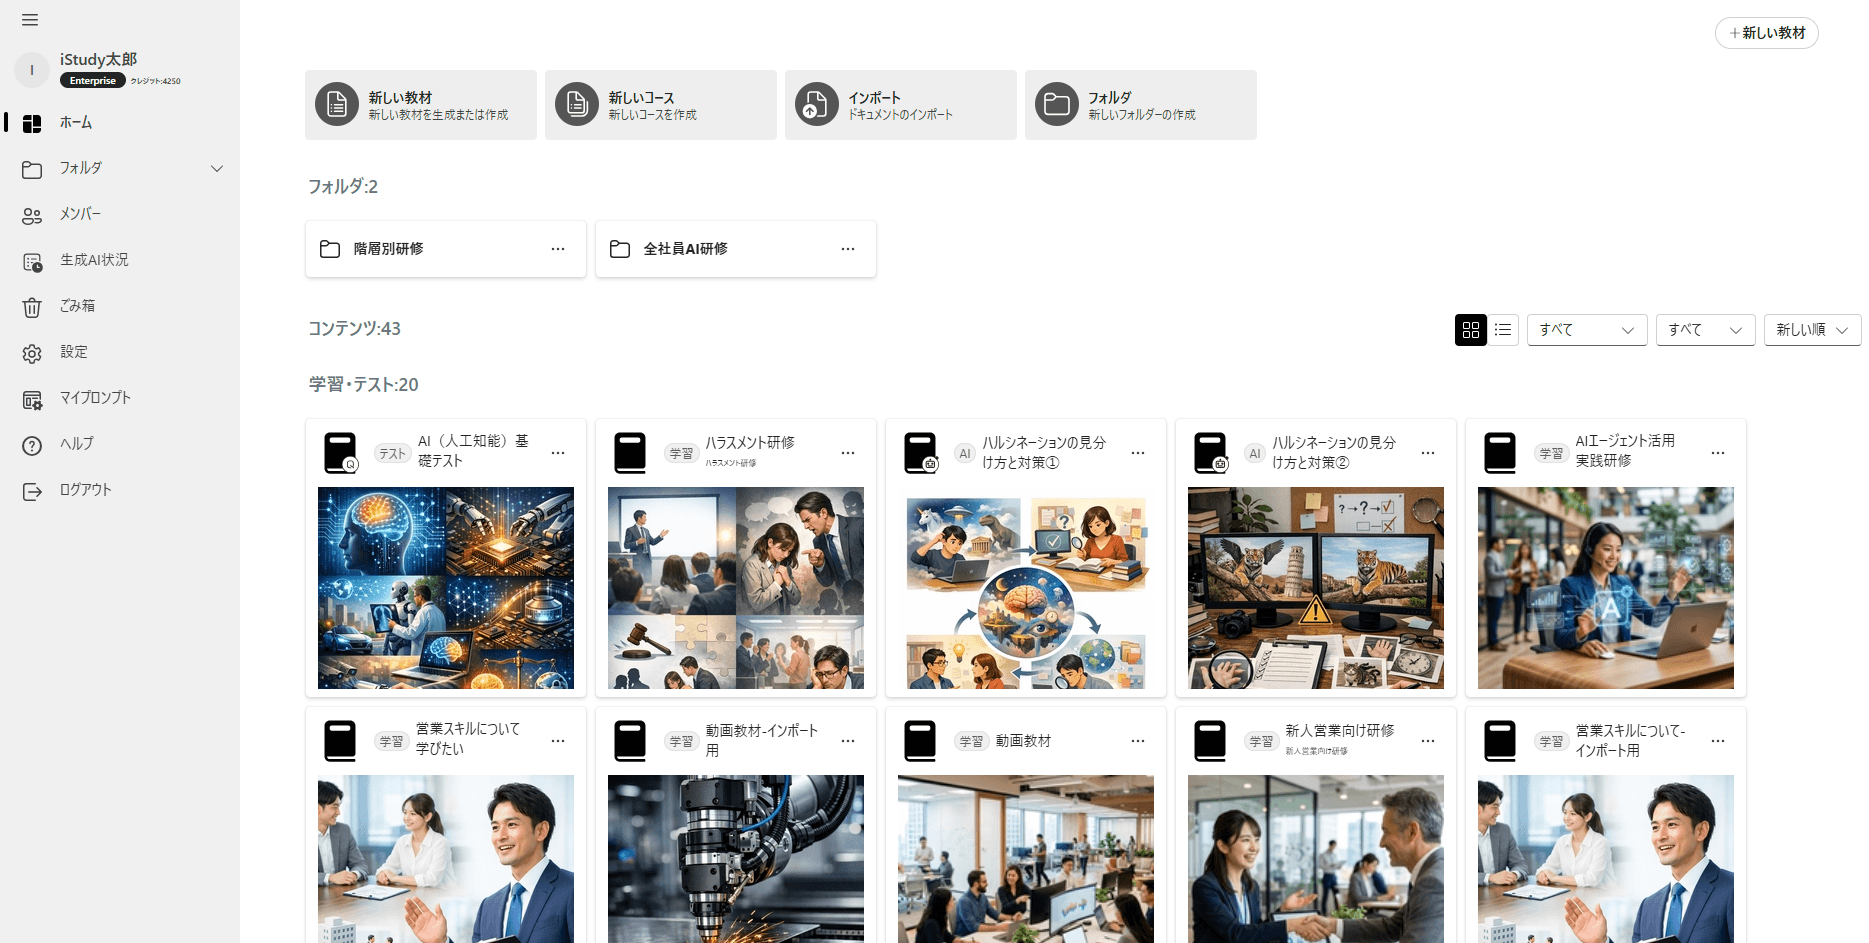Viewport: 1869px width, 943px height.
Task: Click the 営業スキルについて学びたい title
Action: [x=468, y=739]
